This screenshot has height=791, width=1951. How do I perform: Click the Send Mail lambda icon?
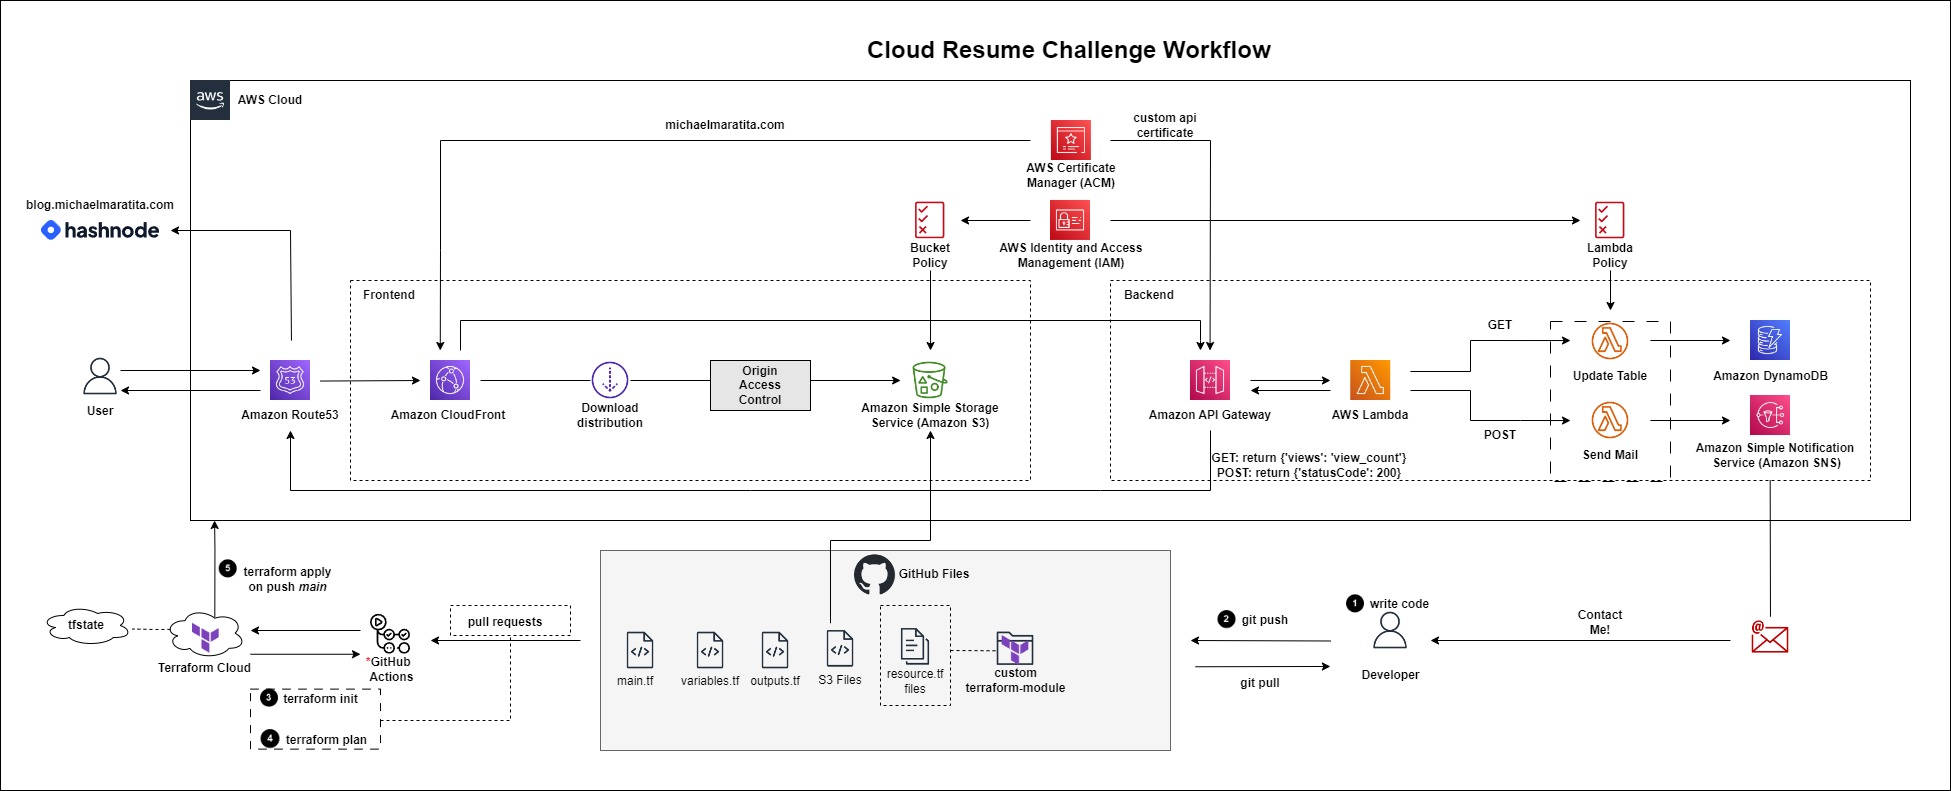click(1610, 420)
